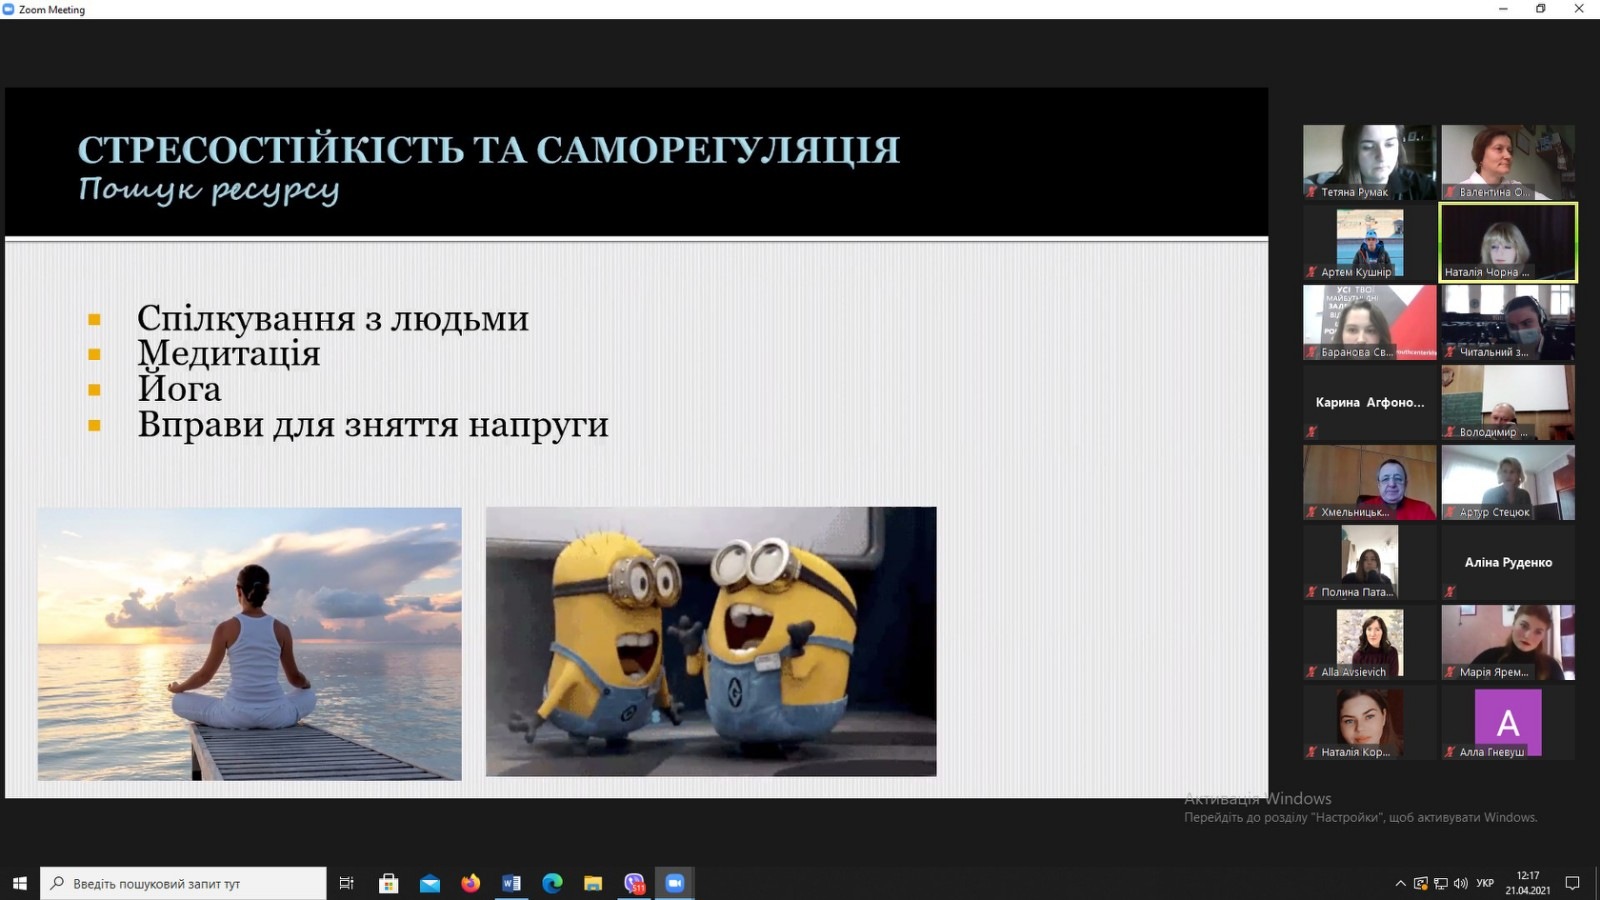The width and height of the screenshot is (1600, 900).
Task: Open Firefox browser in taskbar
Action: pyautogui.click(x=470, y=883)
